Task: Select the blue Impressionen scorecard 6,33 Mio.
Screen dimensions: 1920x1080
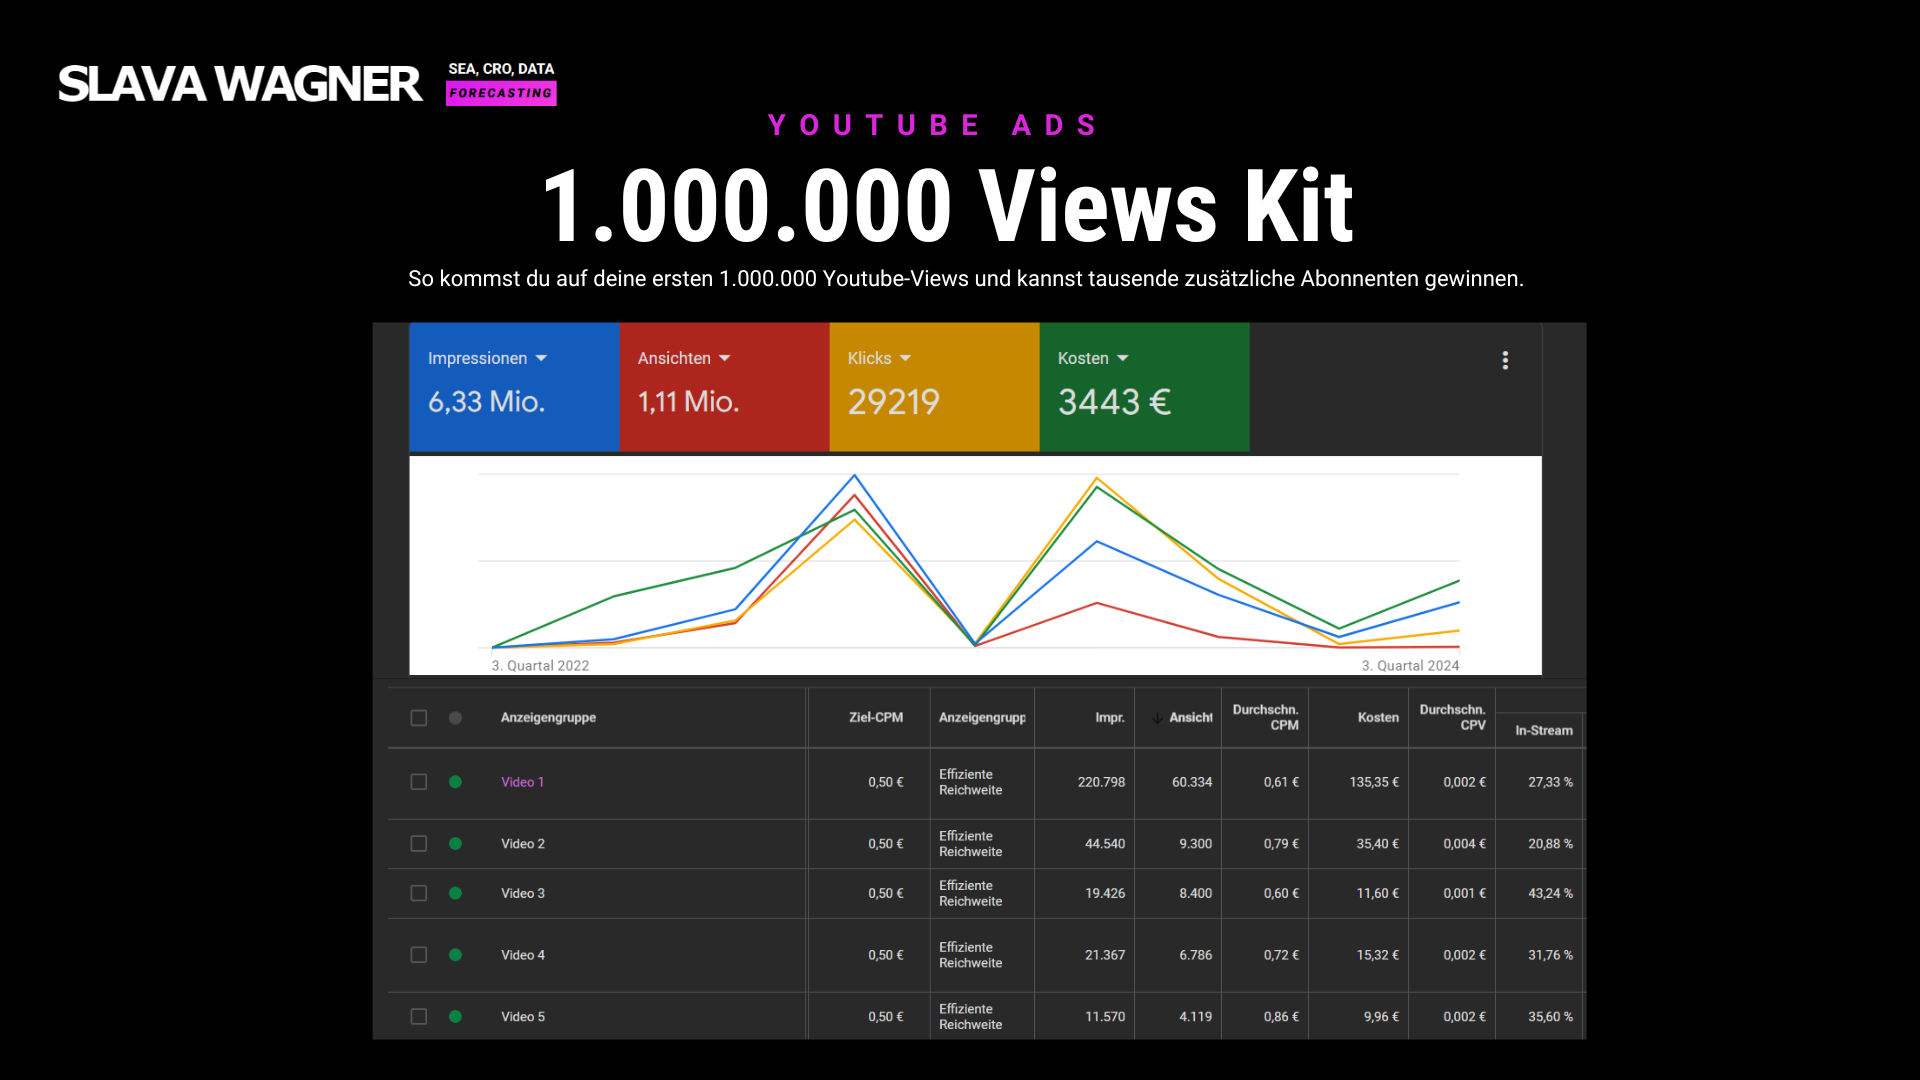Action: tap(514, 387)
